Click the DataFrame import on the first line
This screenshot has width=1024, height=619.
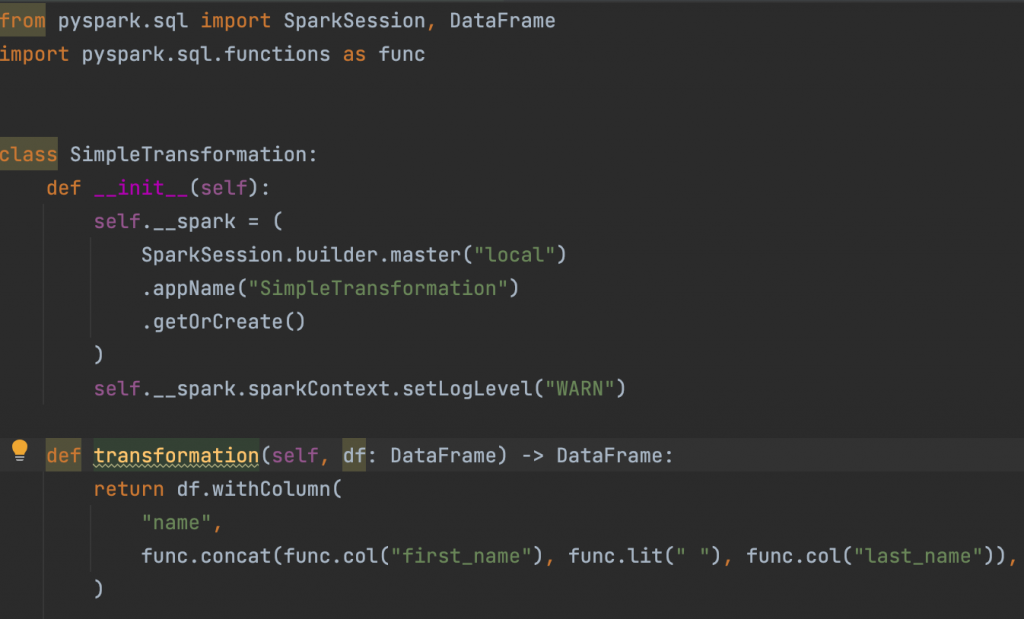[503, 20]
